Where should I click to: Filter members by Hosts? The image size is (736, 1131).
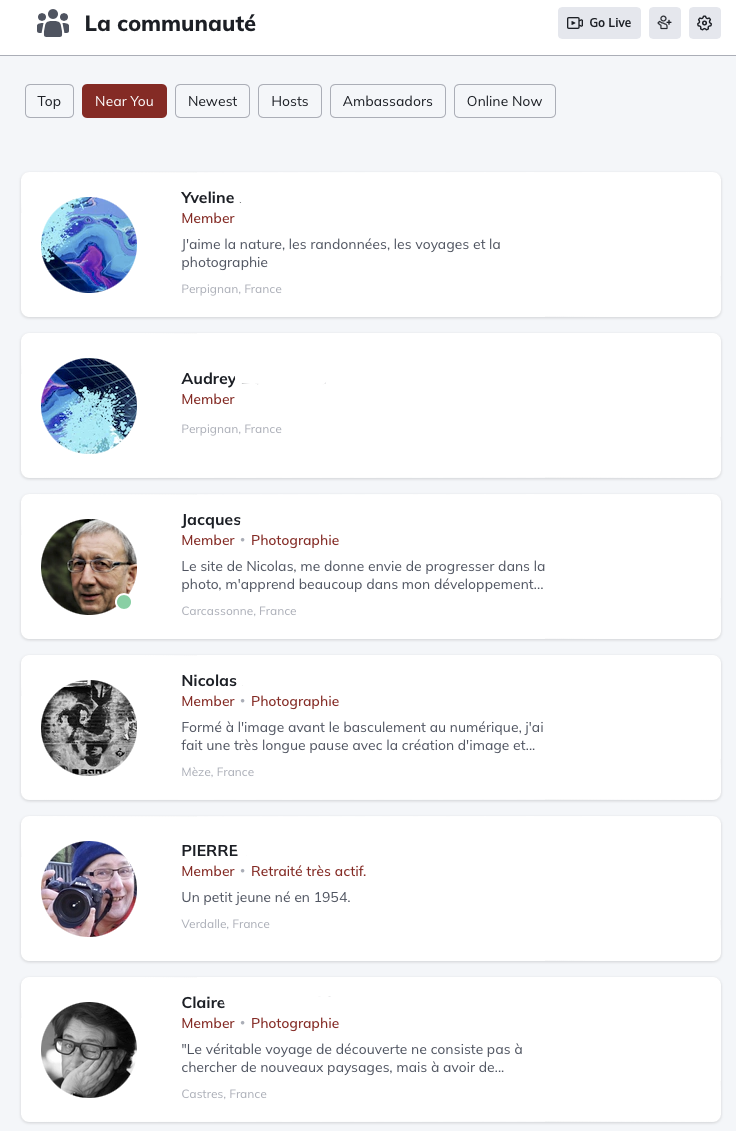tap(290, 101)
